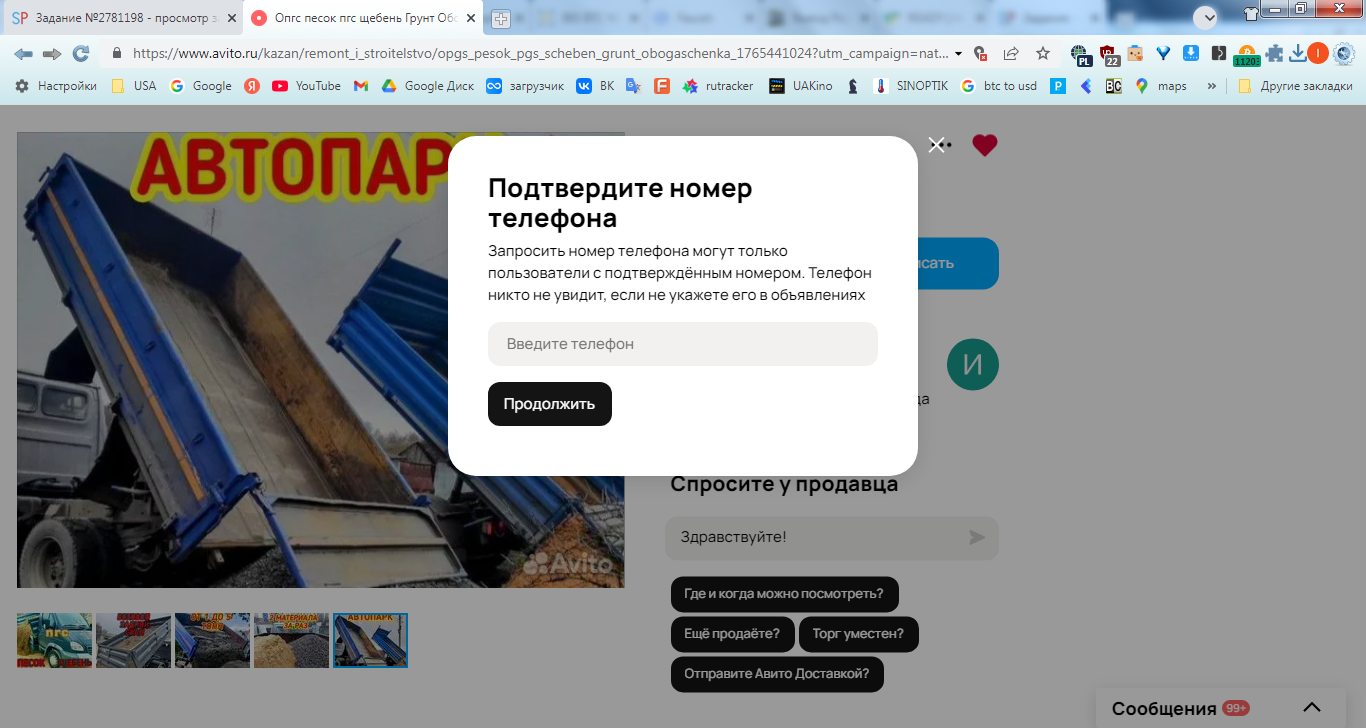Click the blocked location icon in address bar
Image resolution: width=1366 pixels, height=728 pixels.
[980, 54]
